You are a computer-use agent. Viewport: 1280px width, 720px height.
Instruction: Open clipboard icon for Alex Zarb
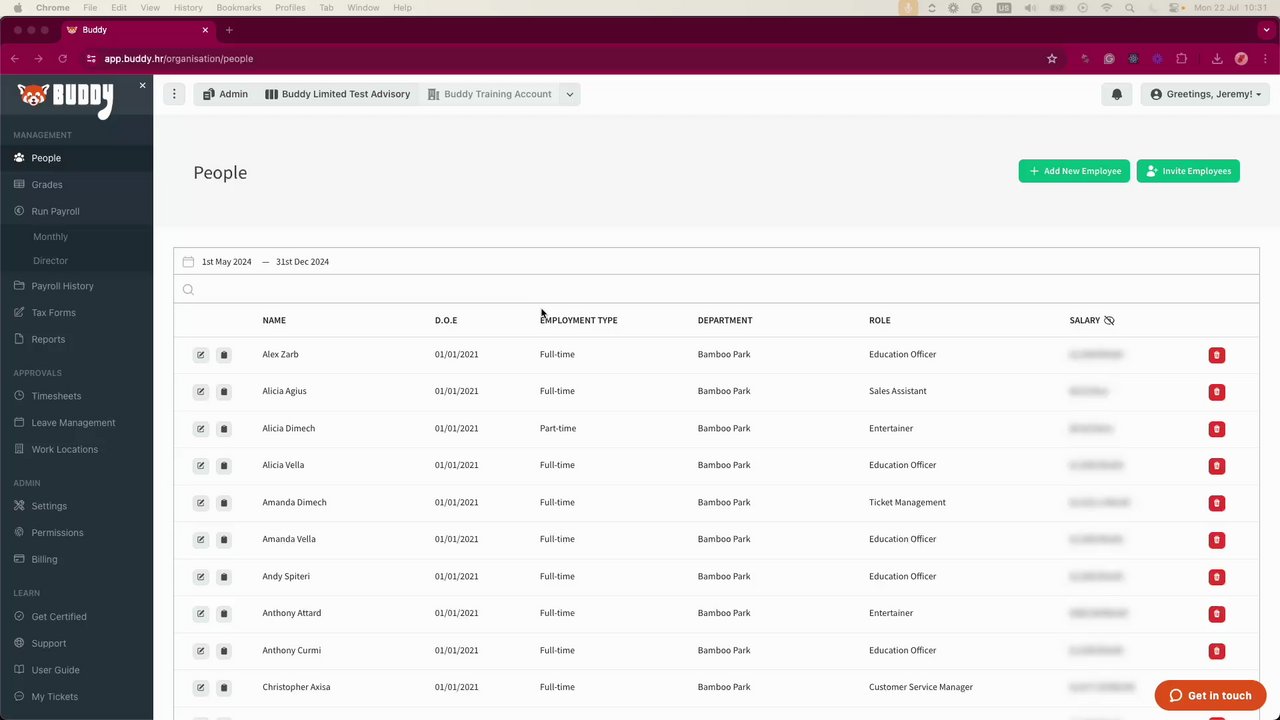click(224, 355)
